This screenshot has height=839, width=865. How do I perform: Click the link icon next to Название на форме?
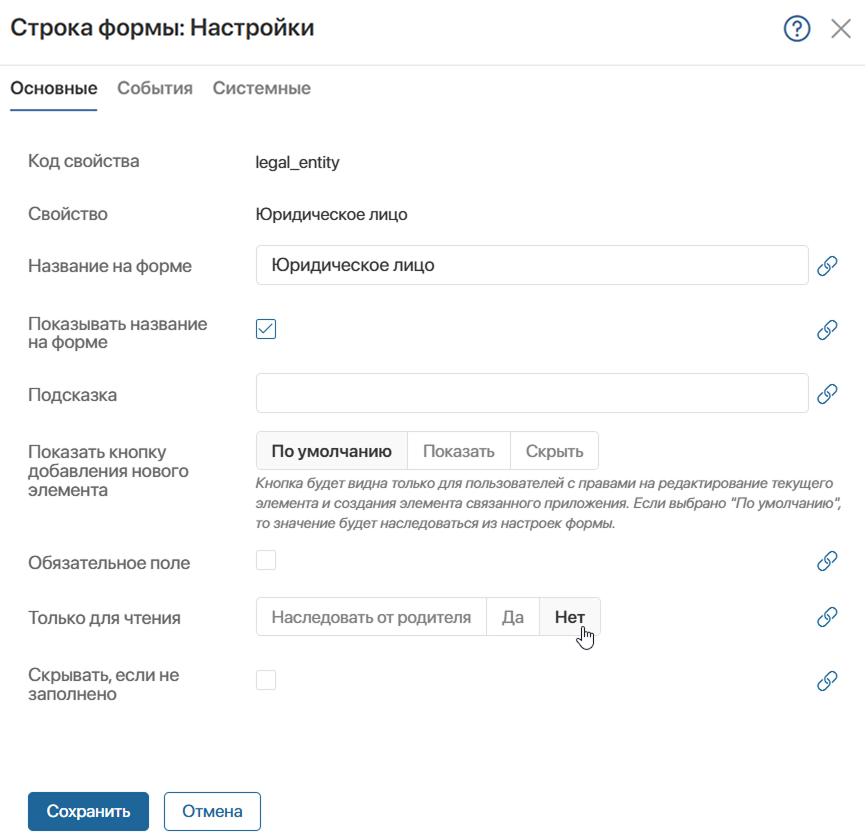[x=827, y=266]
